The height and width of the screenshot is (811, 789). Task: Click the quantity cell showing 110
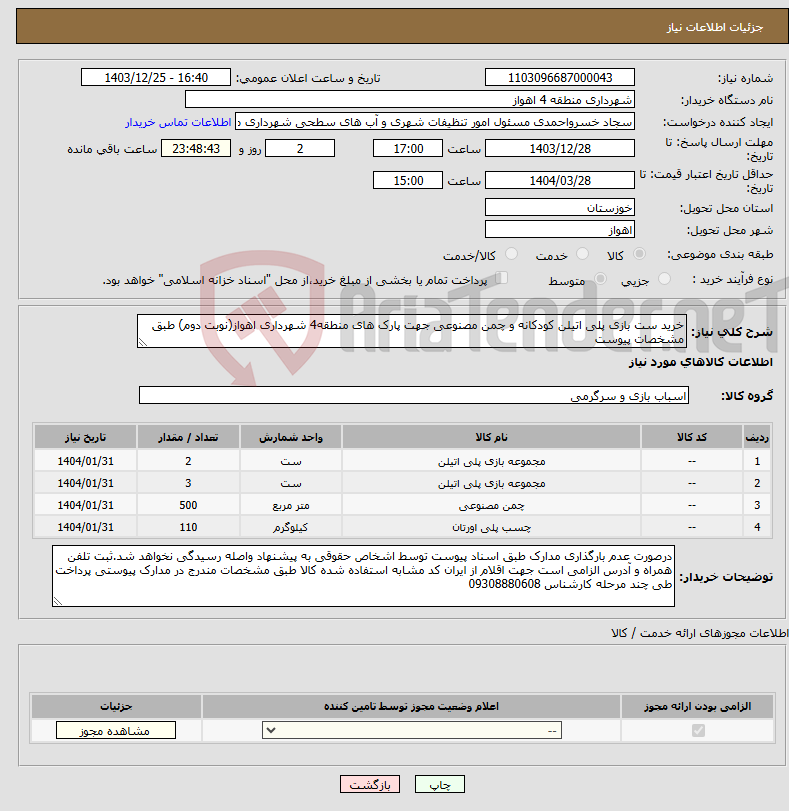(x=188, y=527)
